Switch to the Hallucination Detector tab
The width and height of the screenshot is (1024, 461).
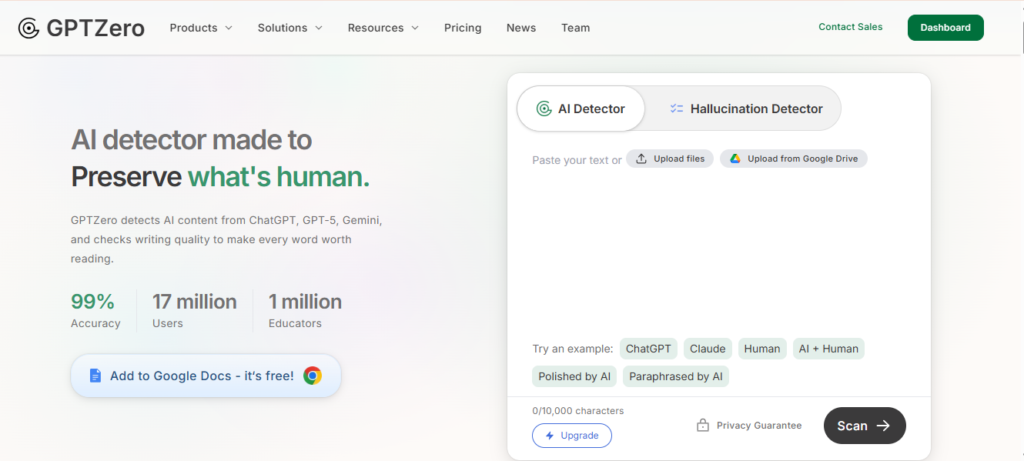click(x=746, y=109)
